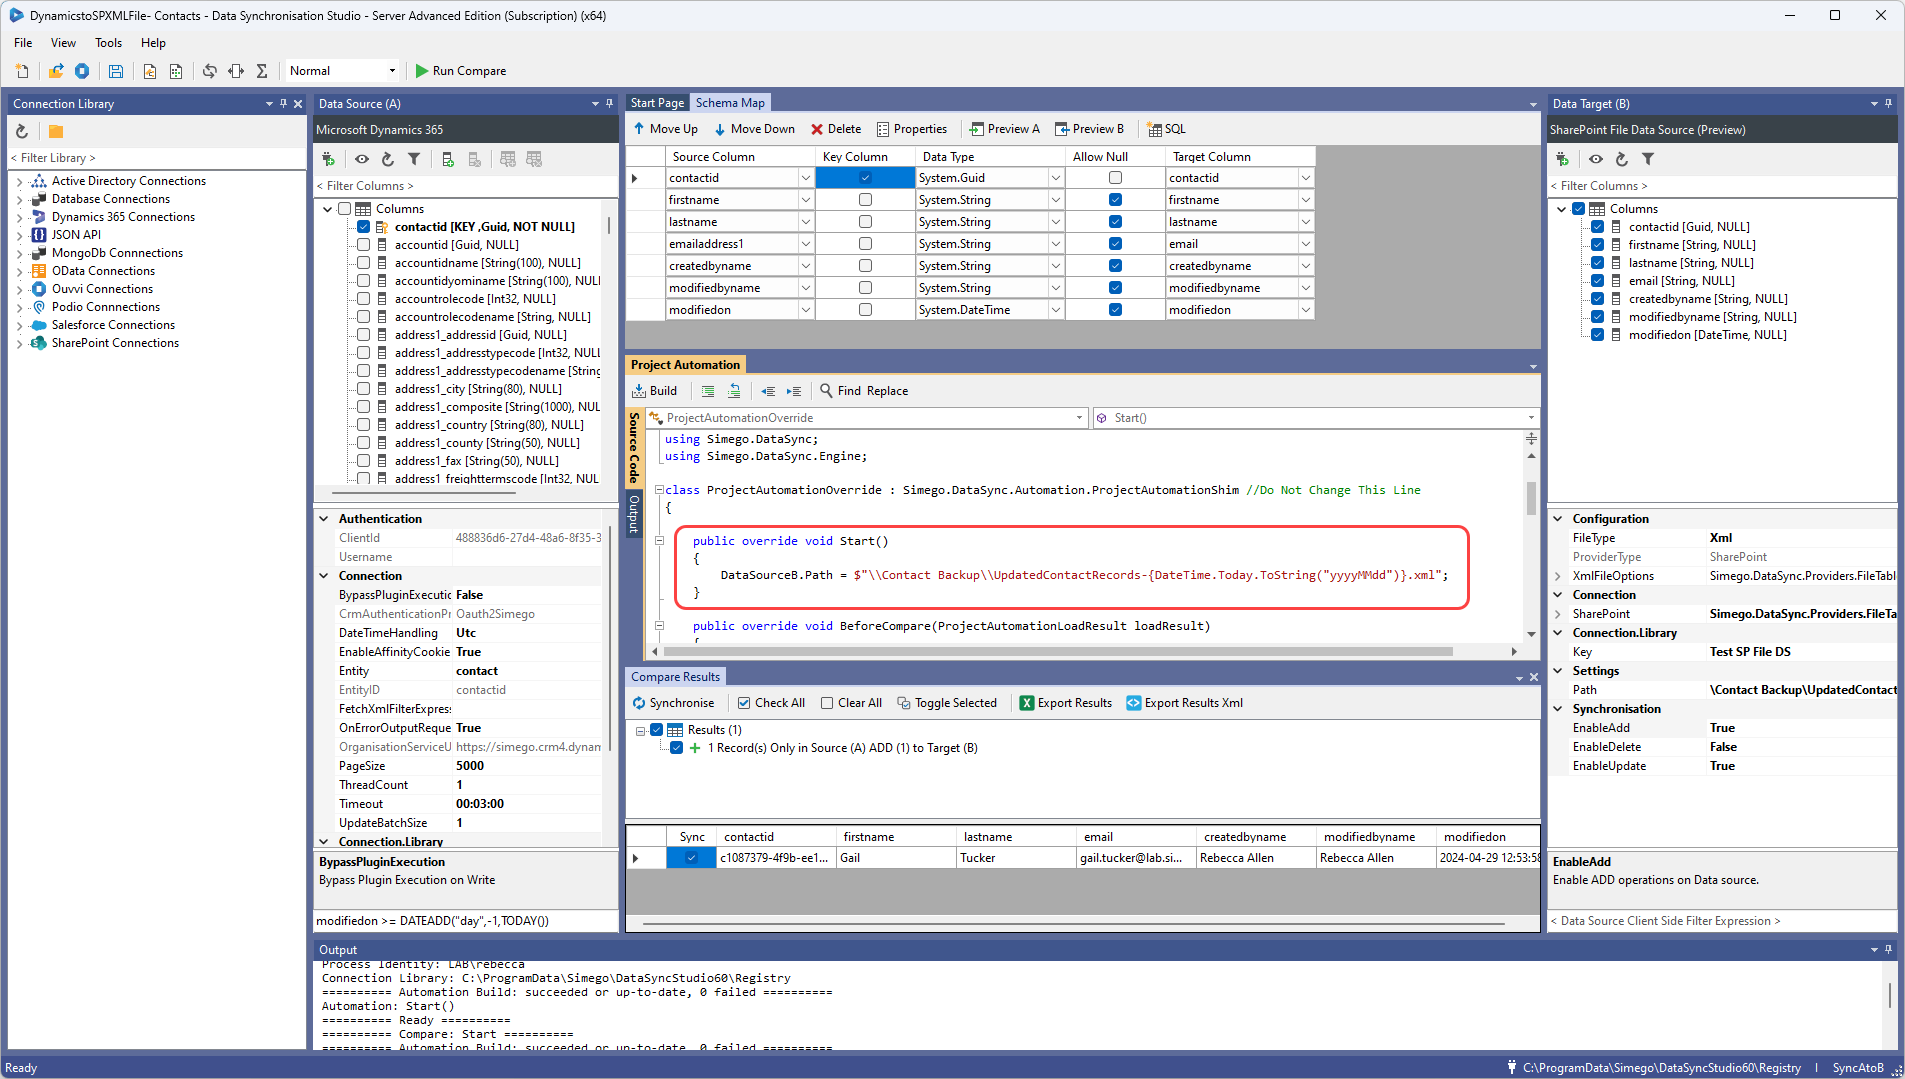Check the accountid column in Data Source A
The height and width of the screenshot is (1079, 1905).
pos(364,245)
